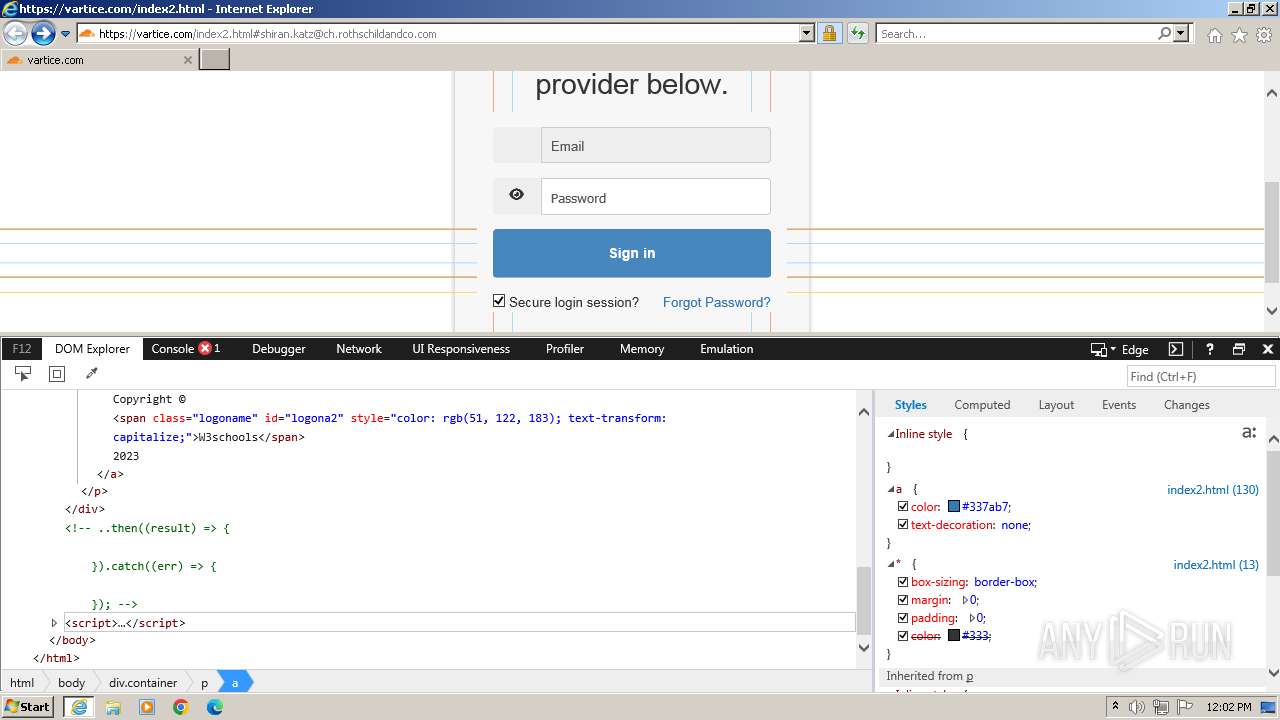Image resolution: width=1280 pixels, height=720 pixels.
Task: Switch to the Console tab
Action: point(172,349)
